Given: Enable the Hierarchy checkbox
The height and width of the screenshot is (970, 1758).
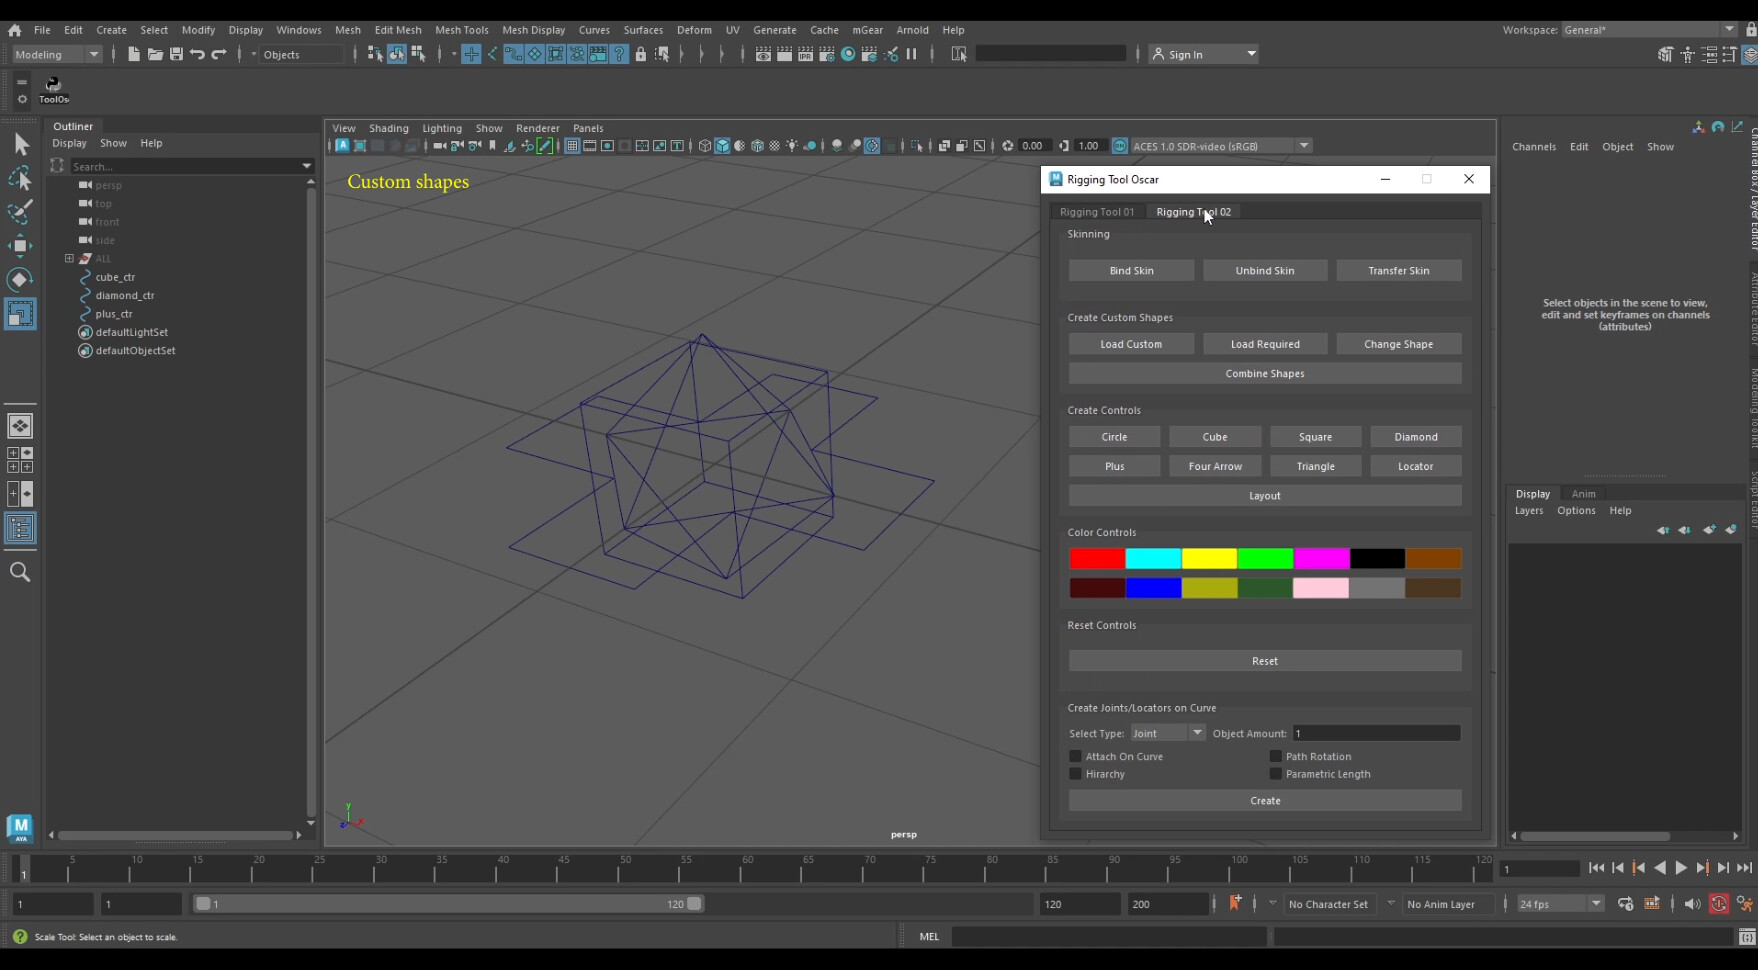Looking at the screenshot, I should 1075,774.
